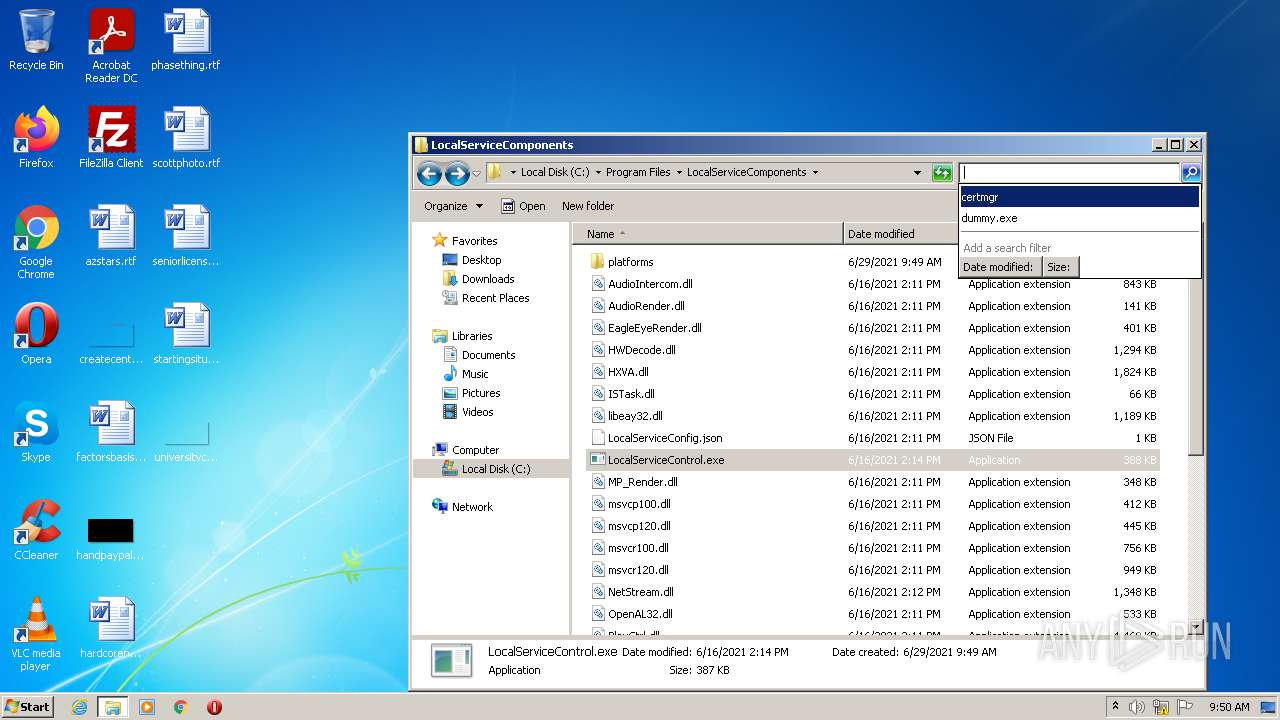Open Opera desktop shortcut
Screen dimensions: 1280x720
(36, 334)
